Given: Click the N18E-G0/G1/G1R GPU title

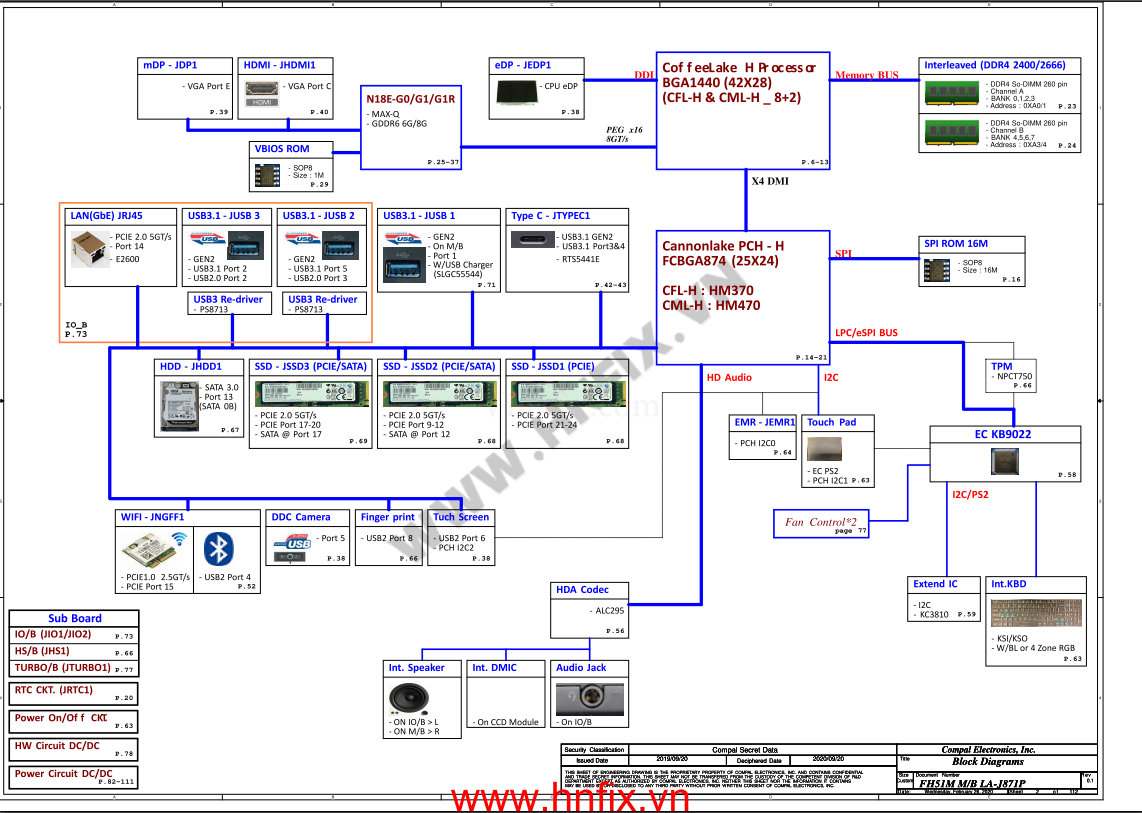Looking at the screenshot, I should click(x=410, y=99).
